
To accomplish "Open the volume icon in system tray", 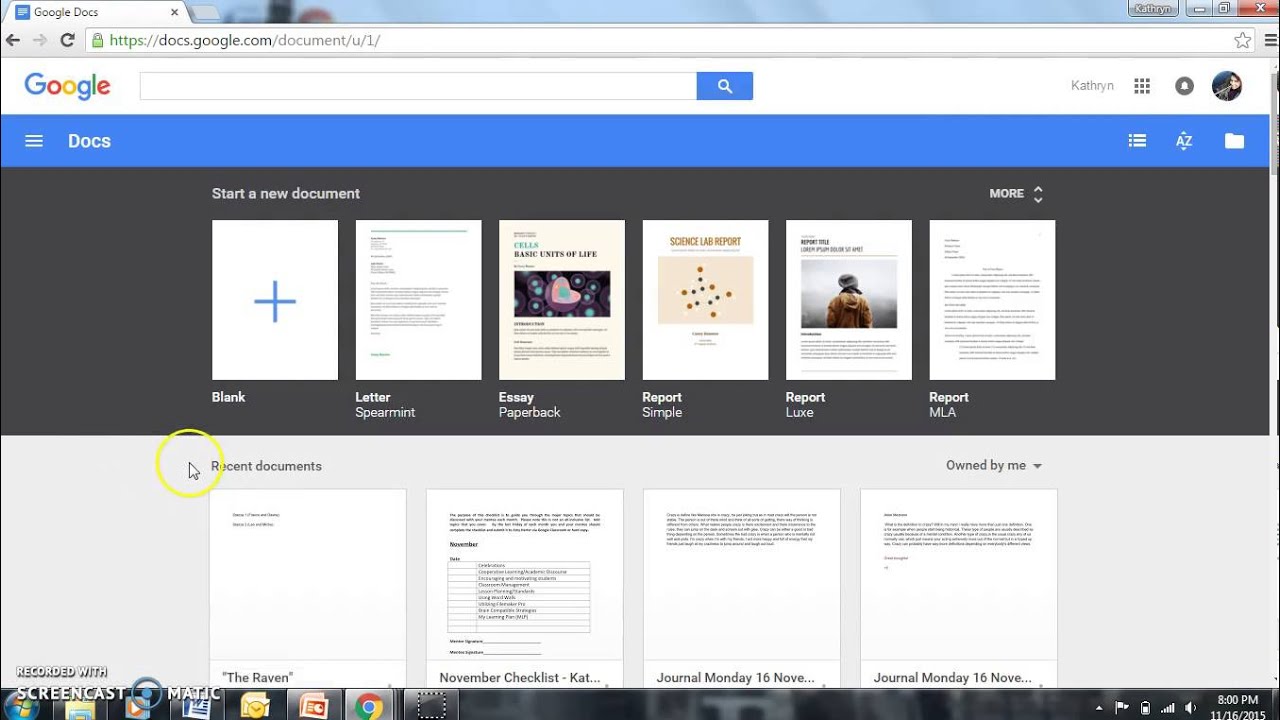I will pos(1189,708).
